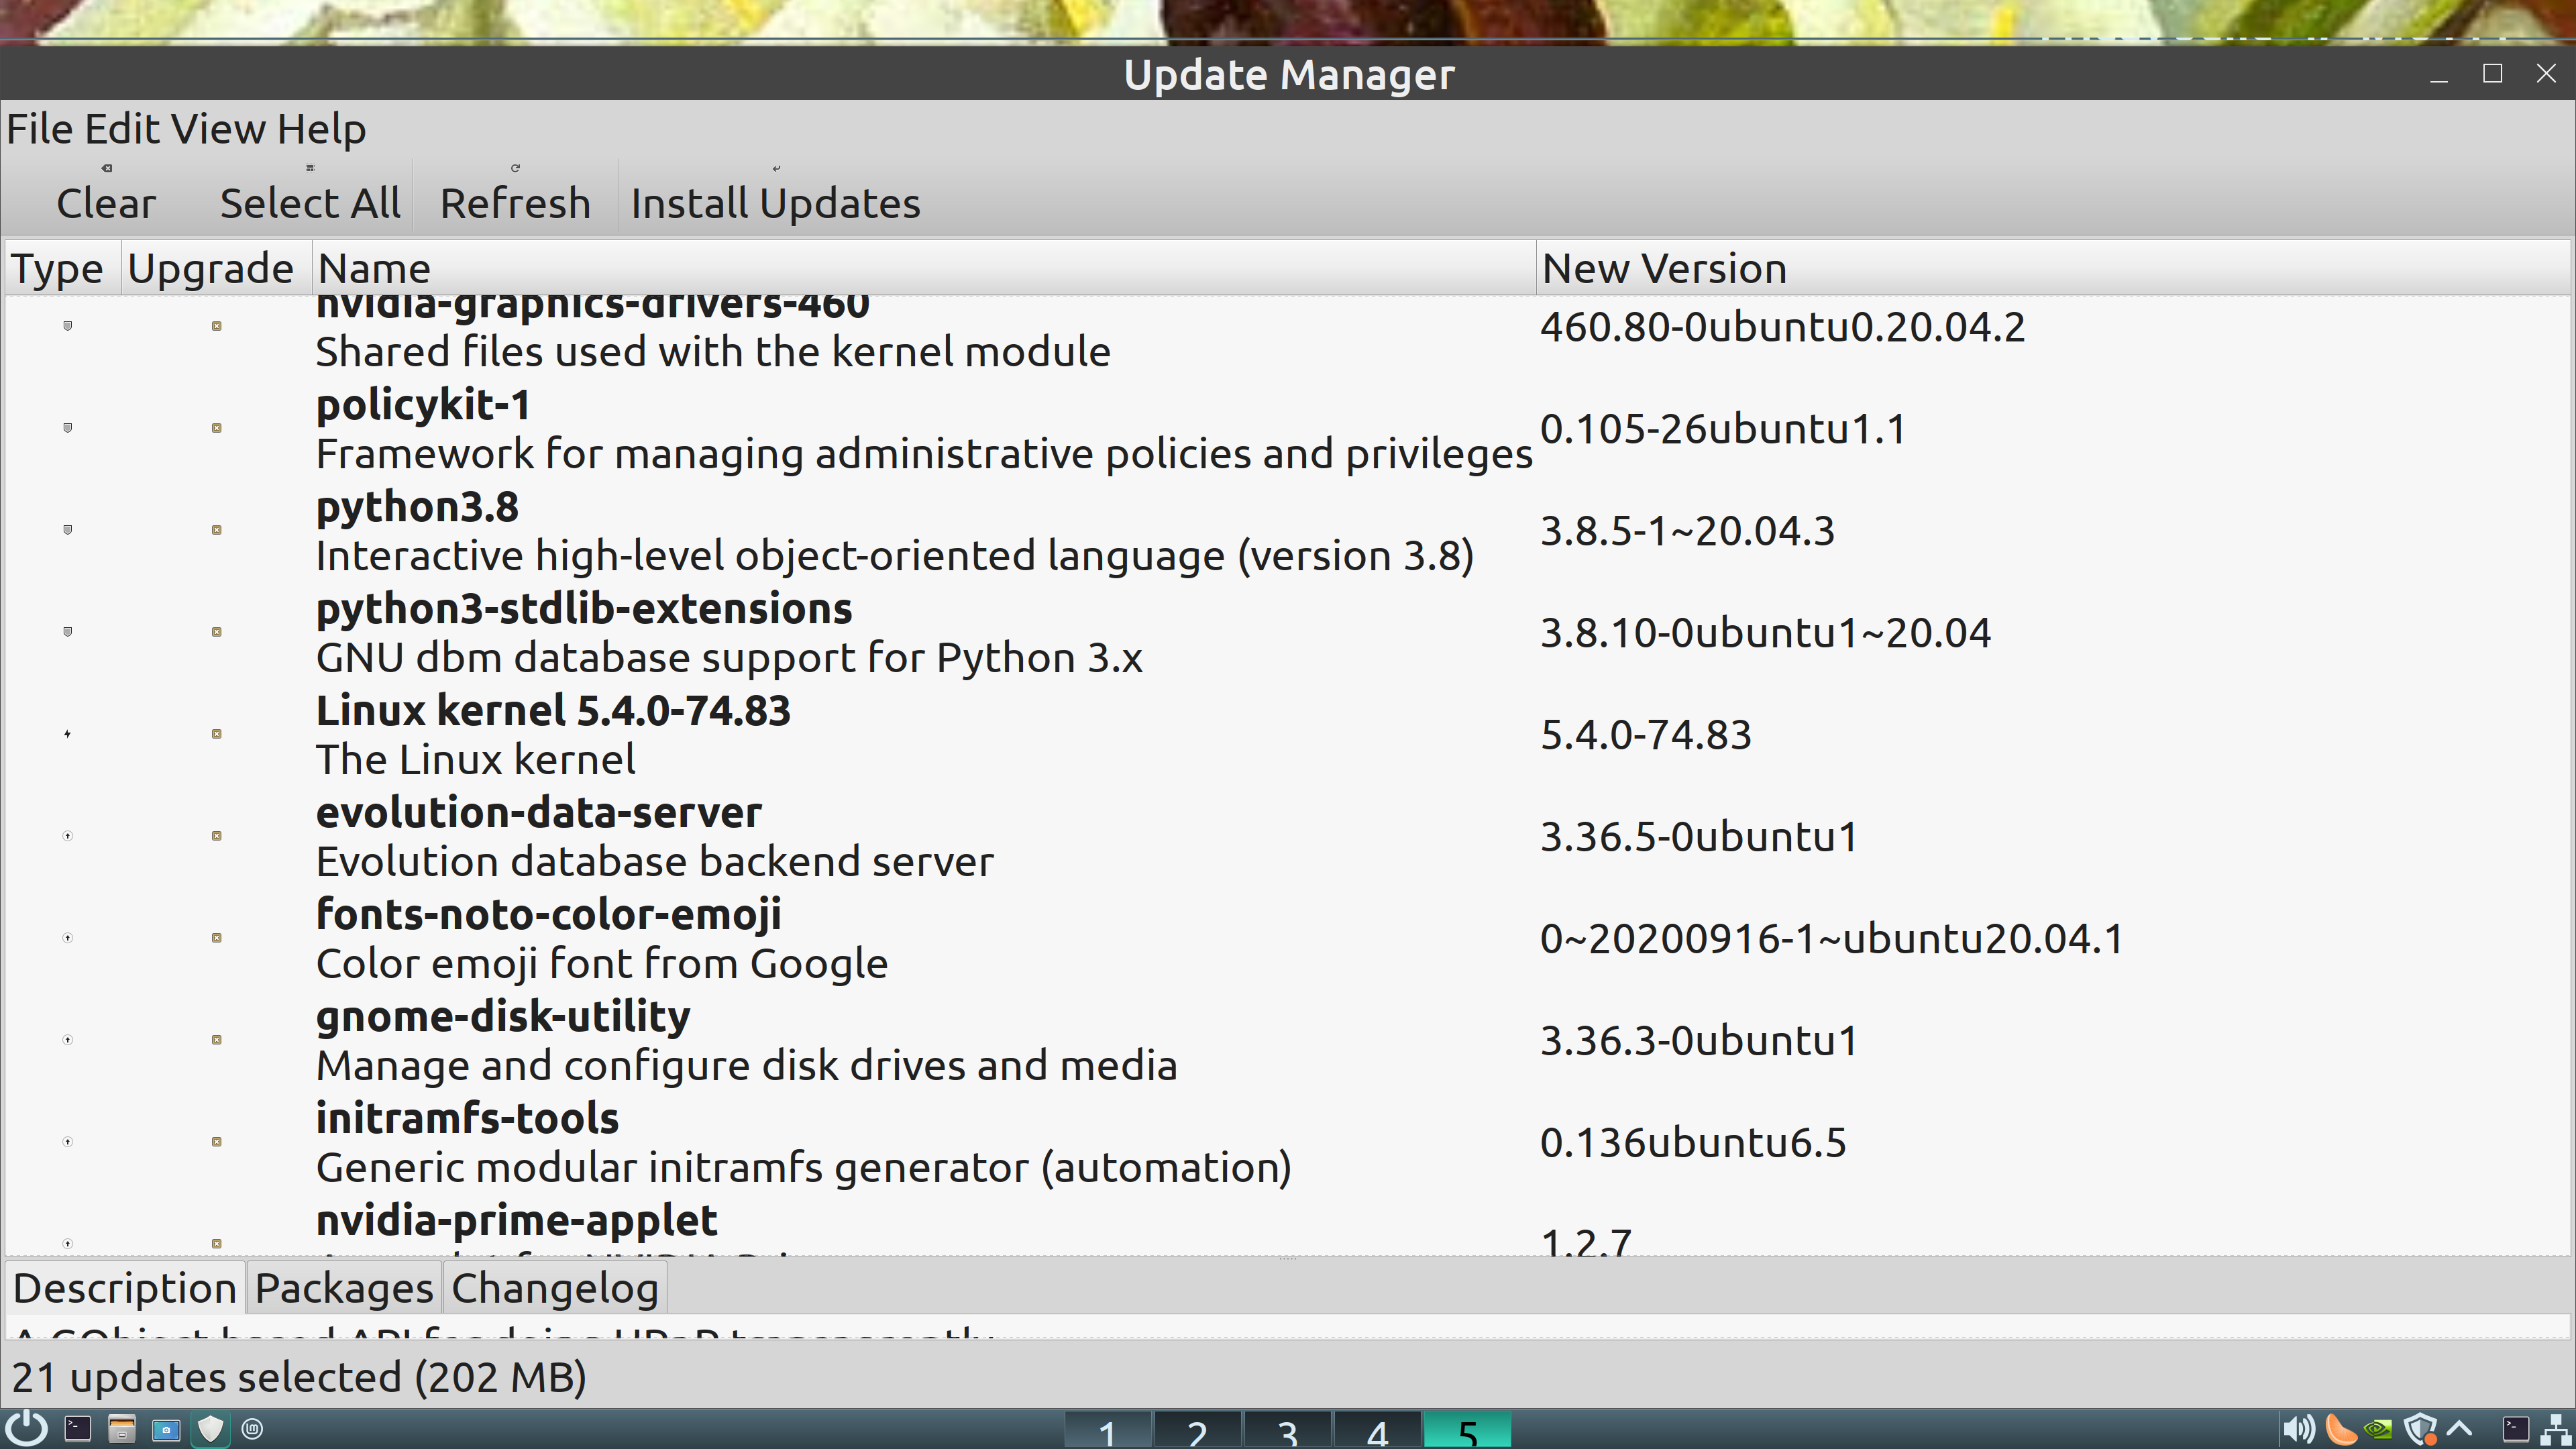
Task: Click Refresh to reload updates
Action: click(x=515, y=194)
